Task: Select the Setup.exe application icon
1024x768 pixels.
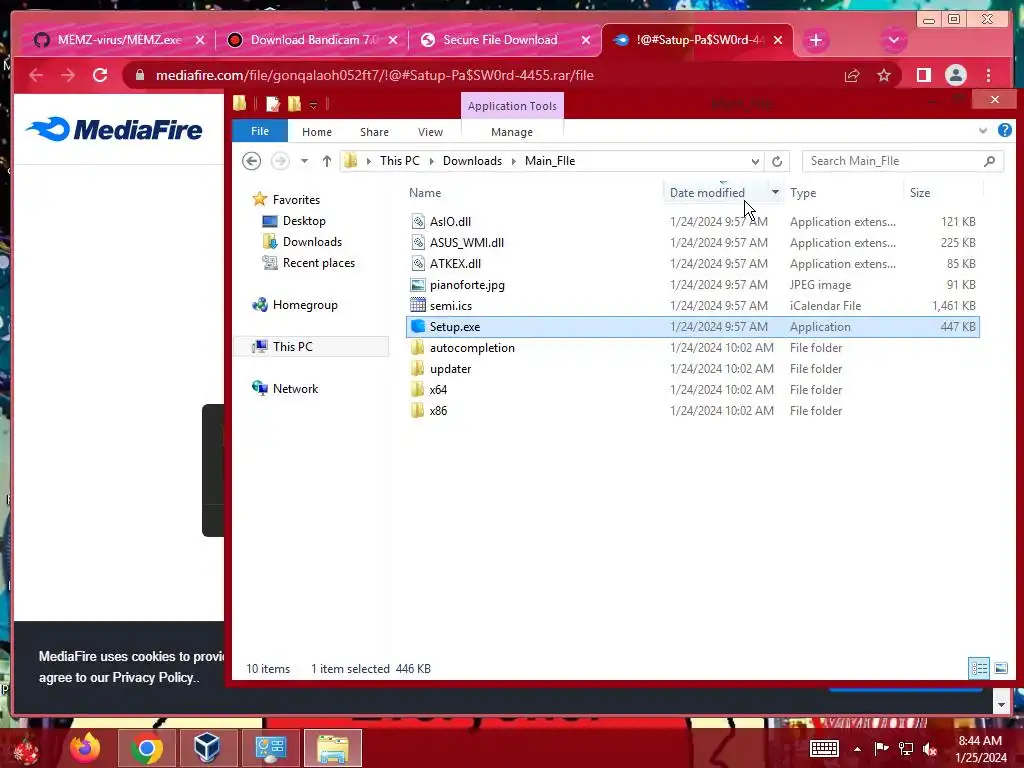Action: 418,326
